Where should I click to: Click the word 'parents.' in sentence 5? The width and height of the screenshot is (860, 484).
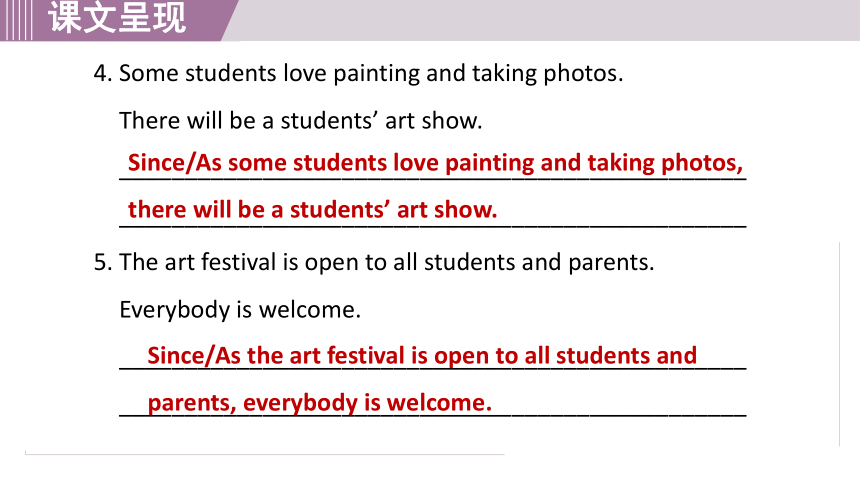611,263
